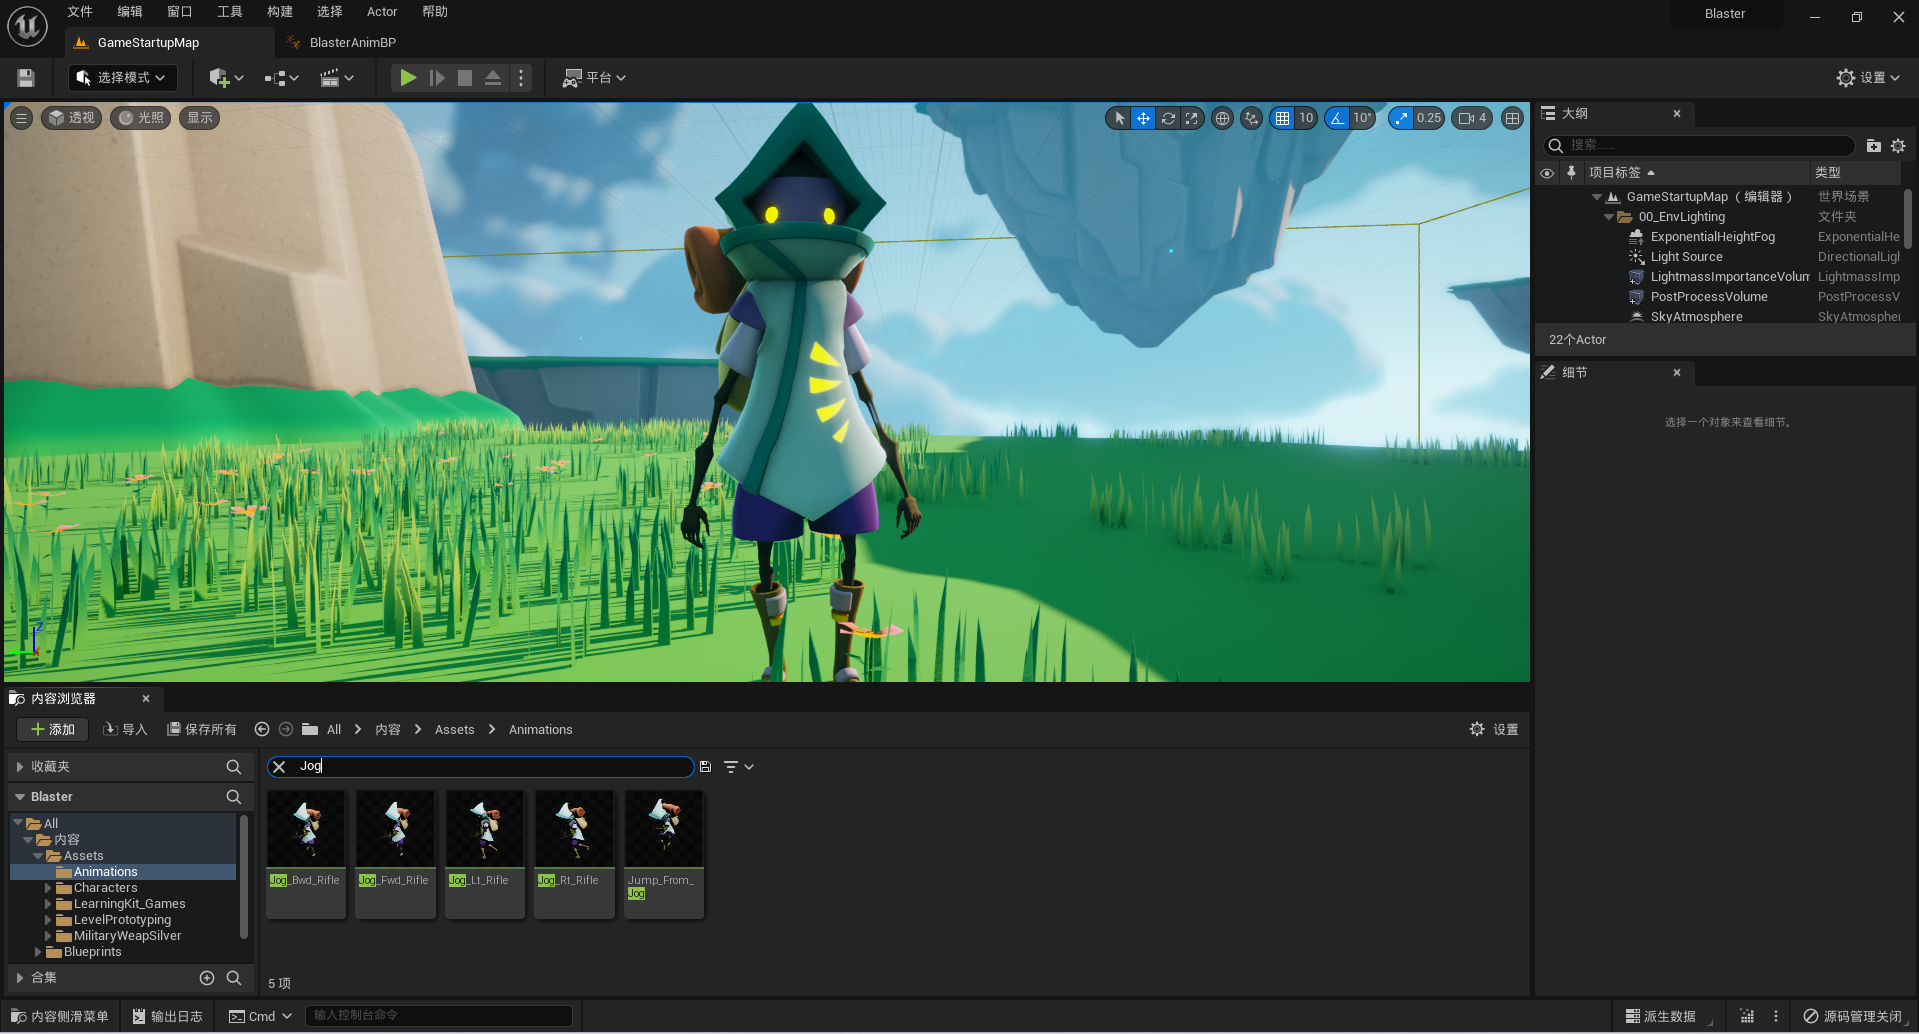This screenshot has height=1034, width=1919.
Task: Select the translate move gizmo tool
Action: [x=1143, y=118]
